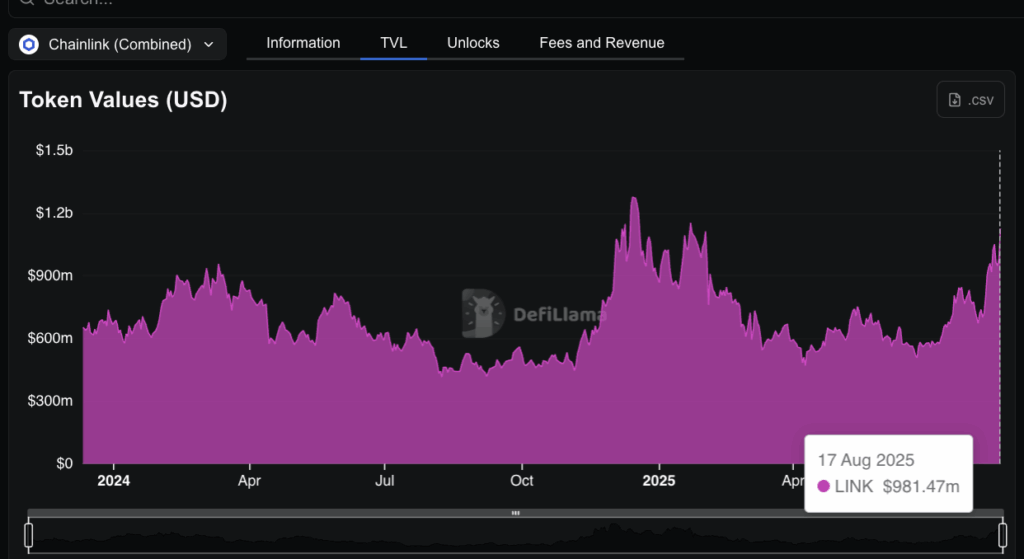Click the center grip of the range slider bar

tap(515, 513)
